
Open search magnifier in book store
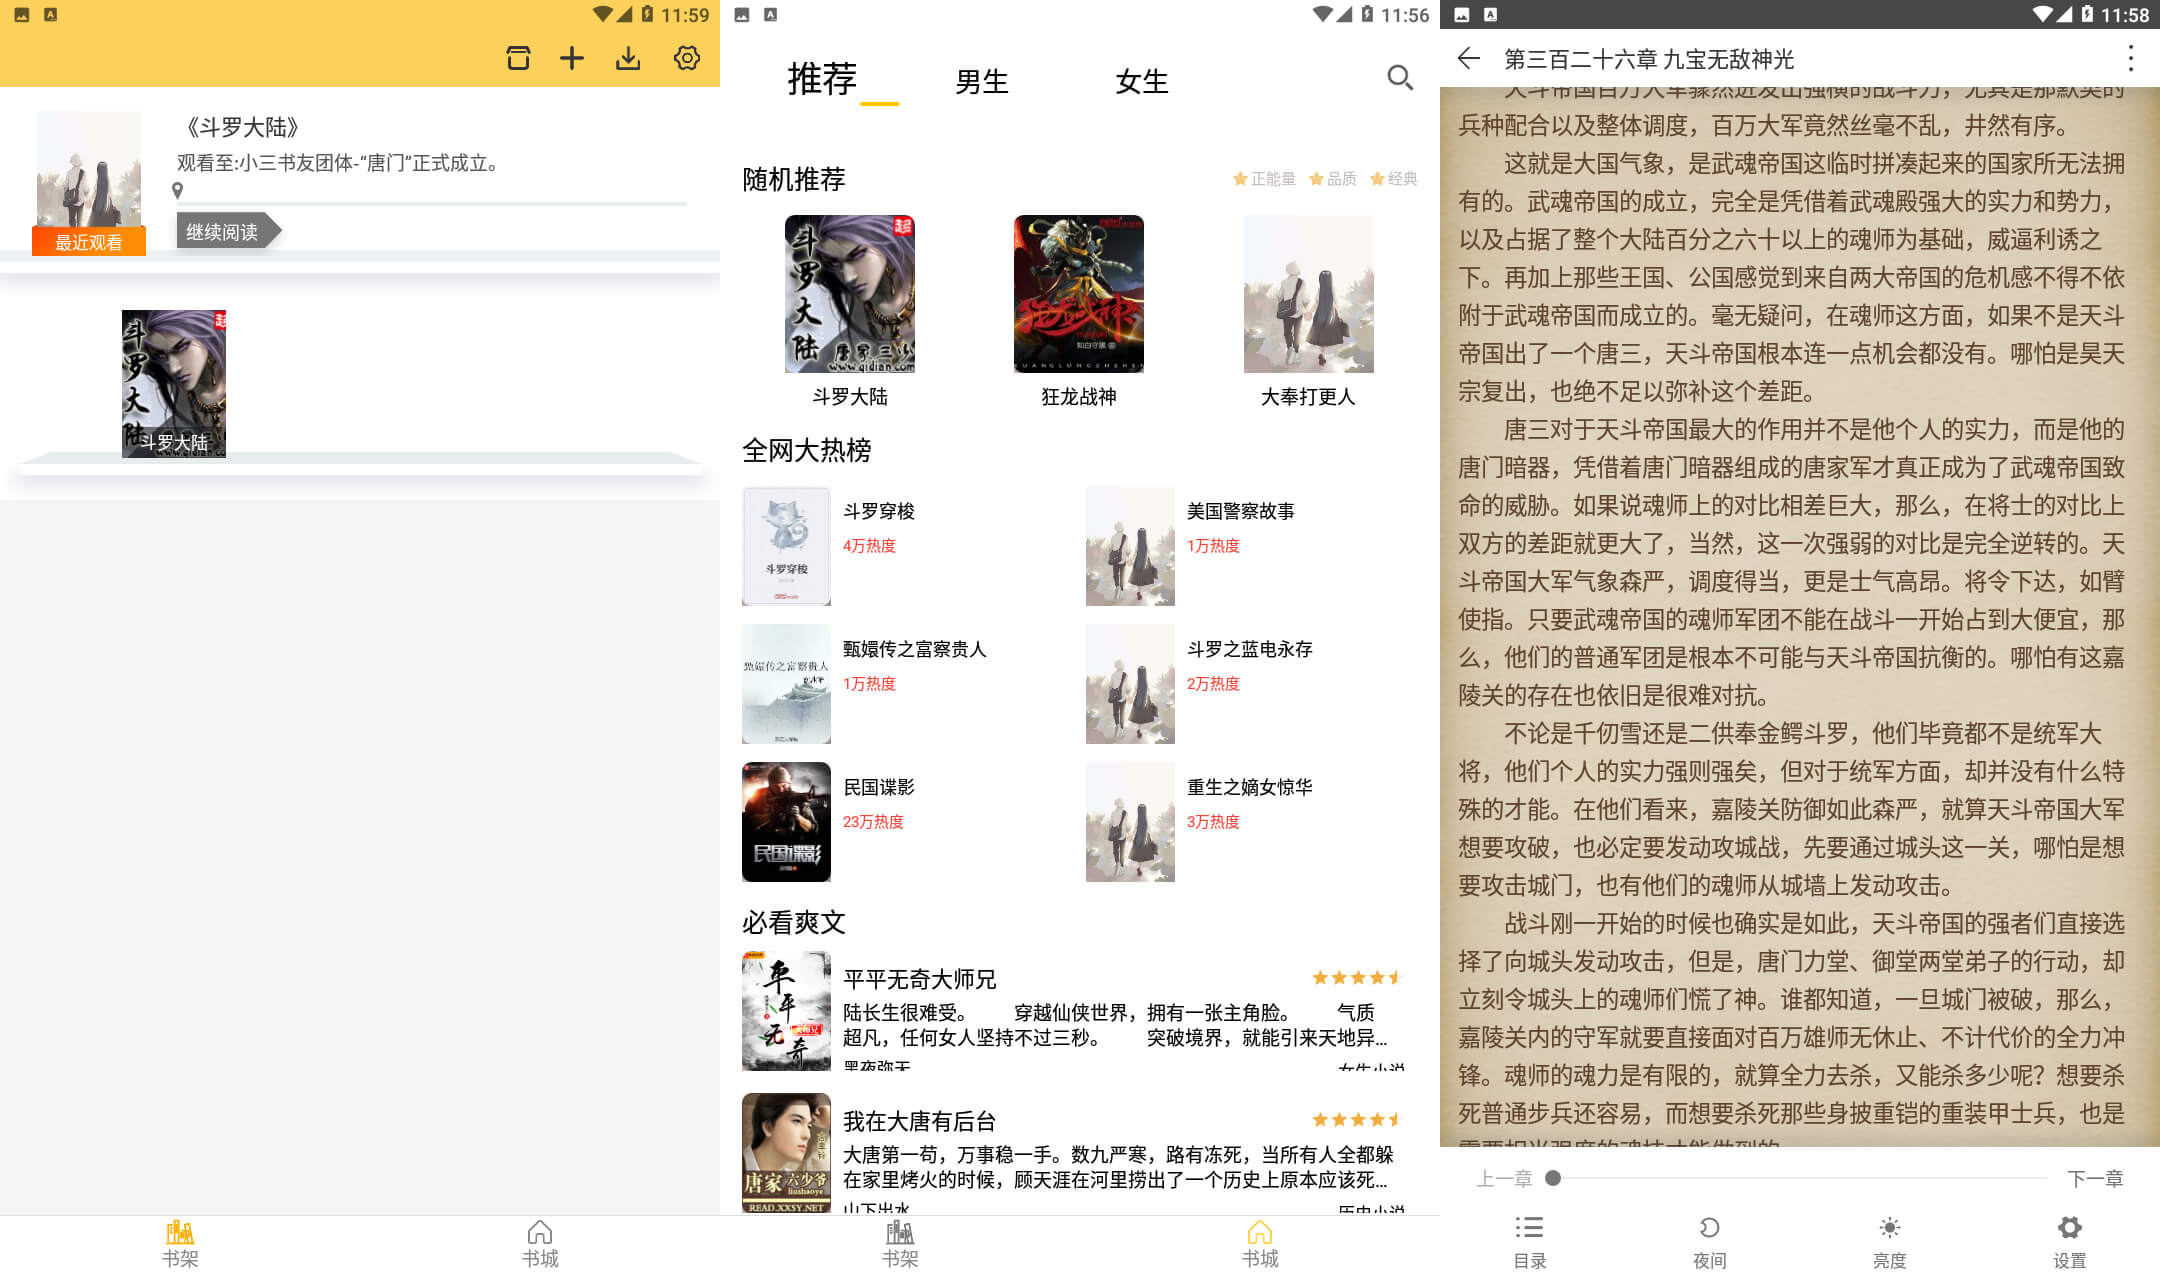tap(1400, 78)
